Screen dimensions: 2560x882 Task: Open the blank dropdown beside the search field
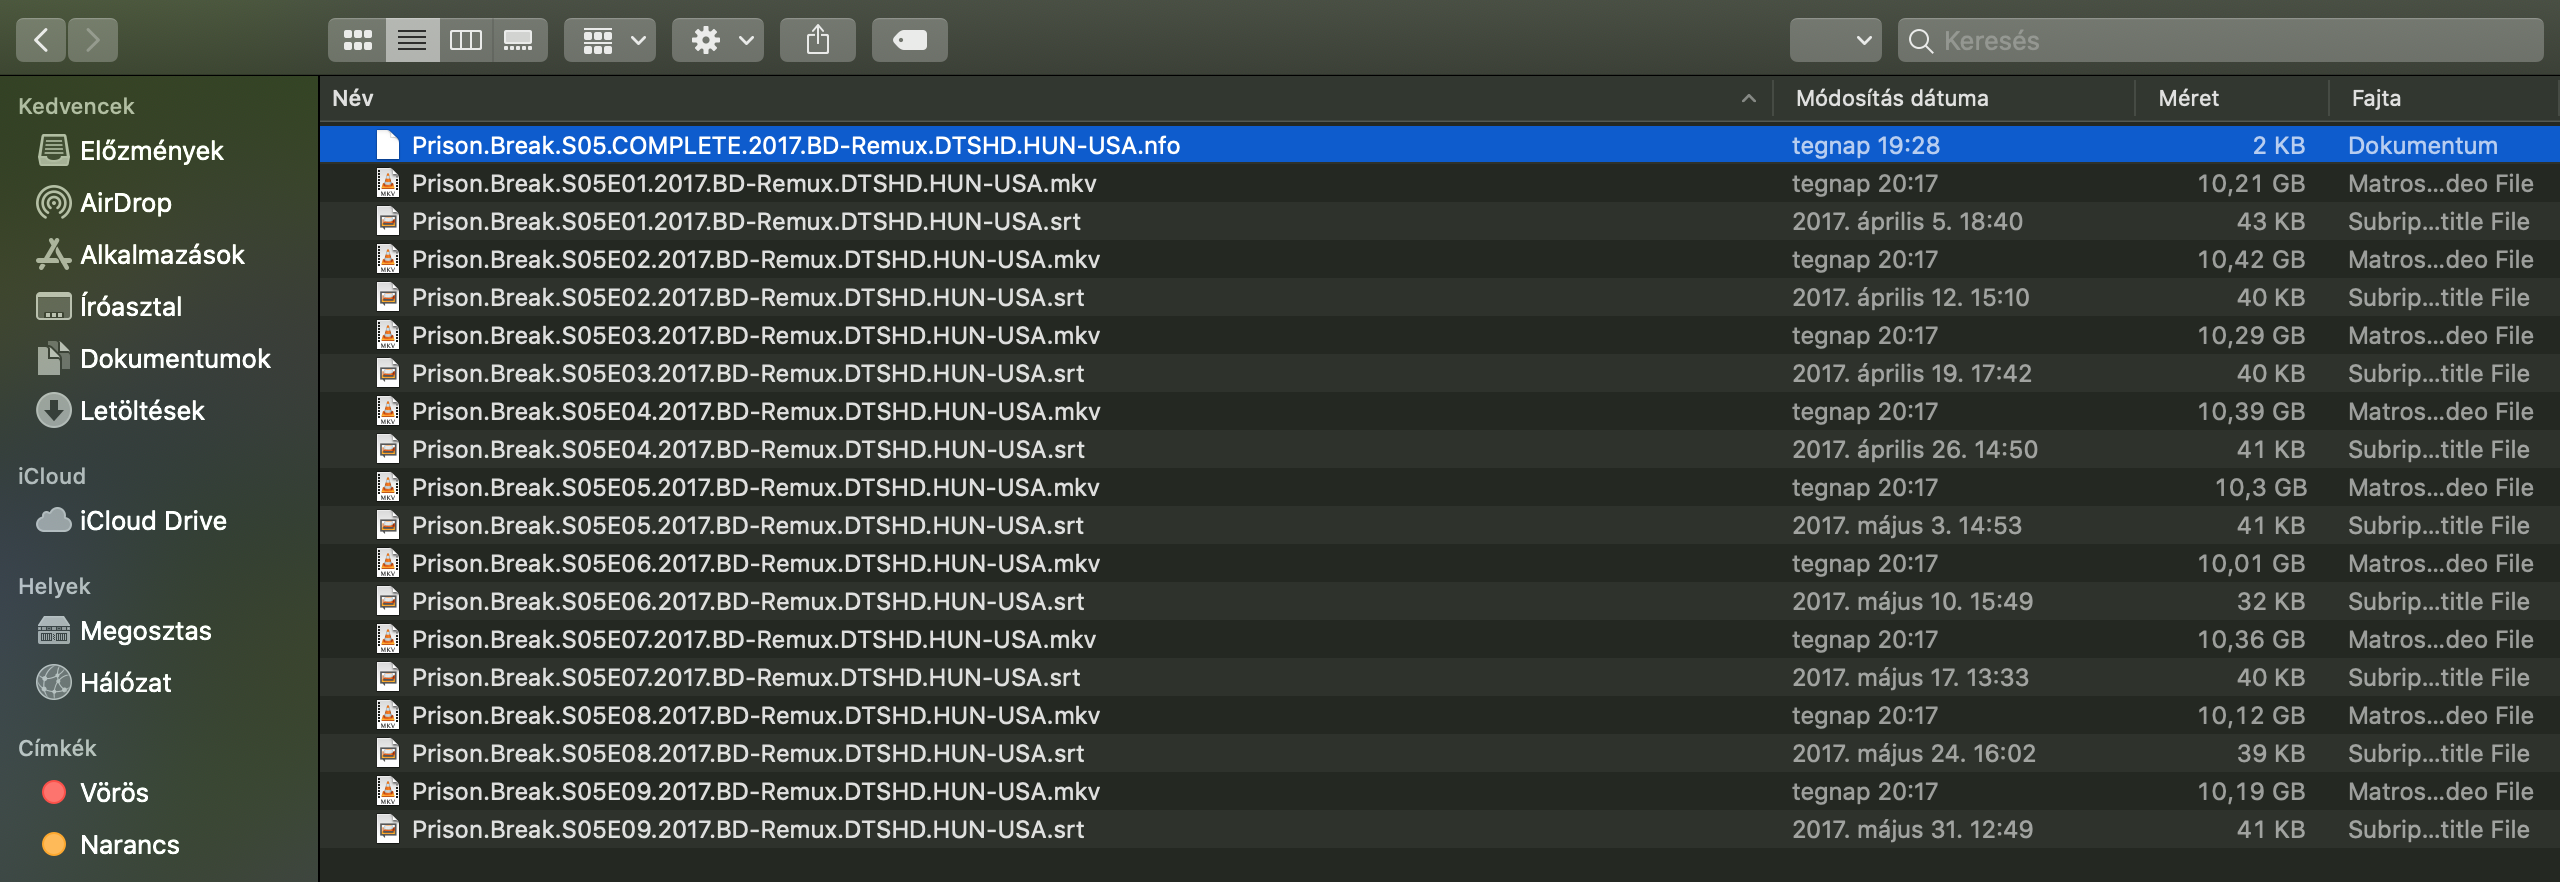point(1836,40)
